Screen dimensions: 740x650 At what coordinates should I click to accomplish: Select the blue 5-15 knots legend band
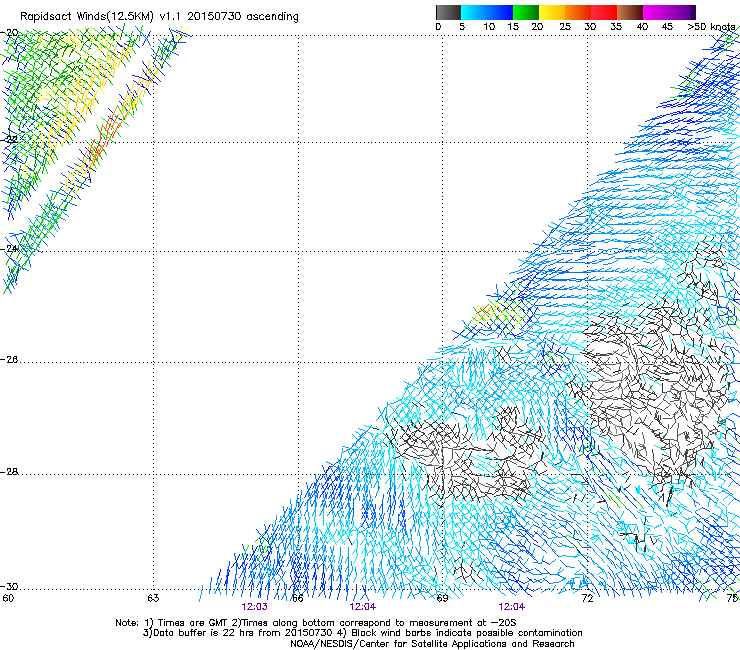487,12
